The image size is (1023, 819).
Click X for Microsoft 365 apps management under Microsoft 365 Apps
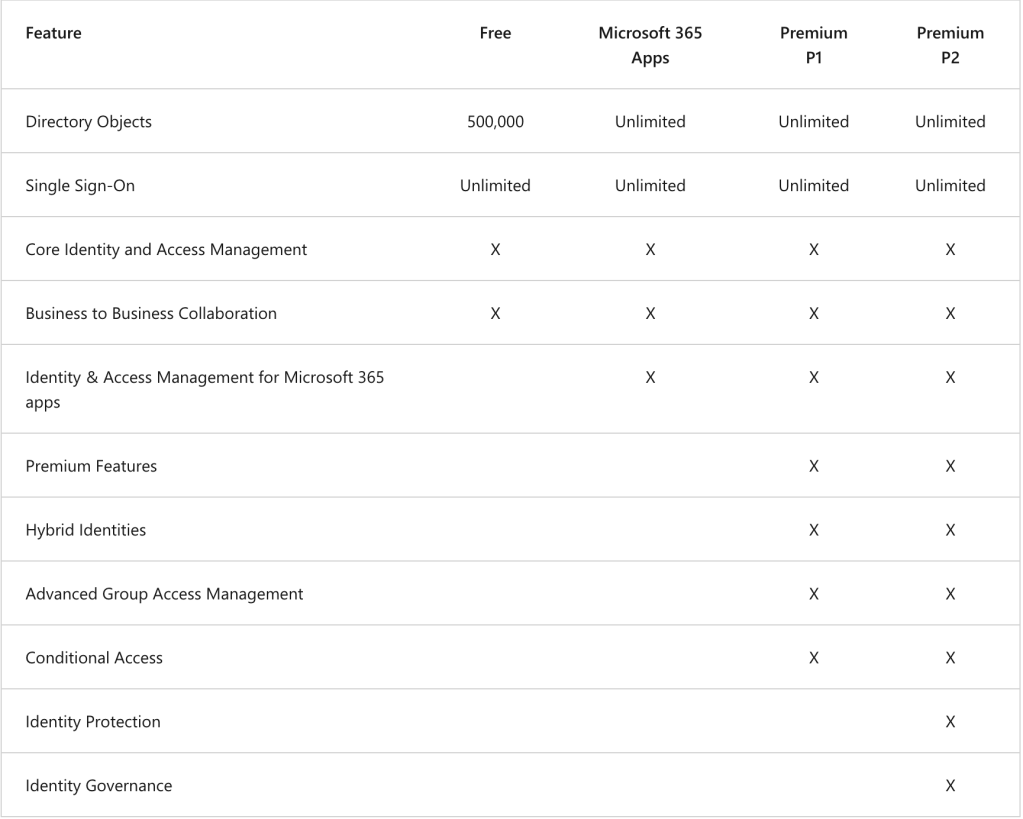(650, 378)
